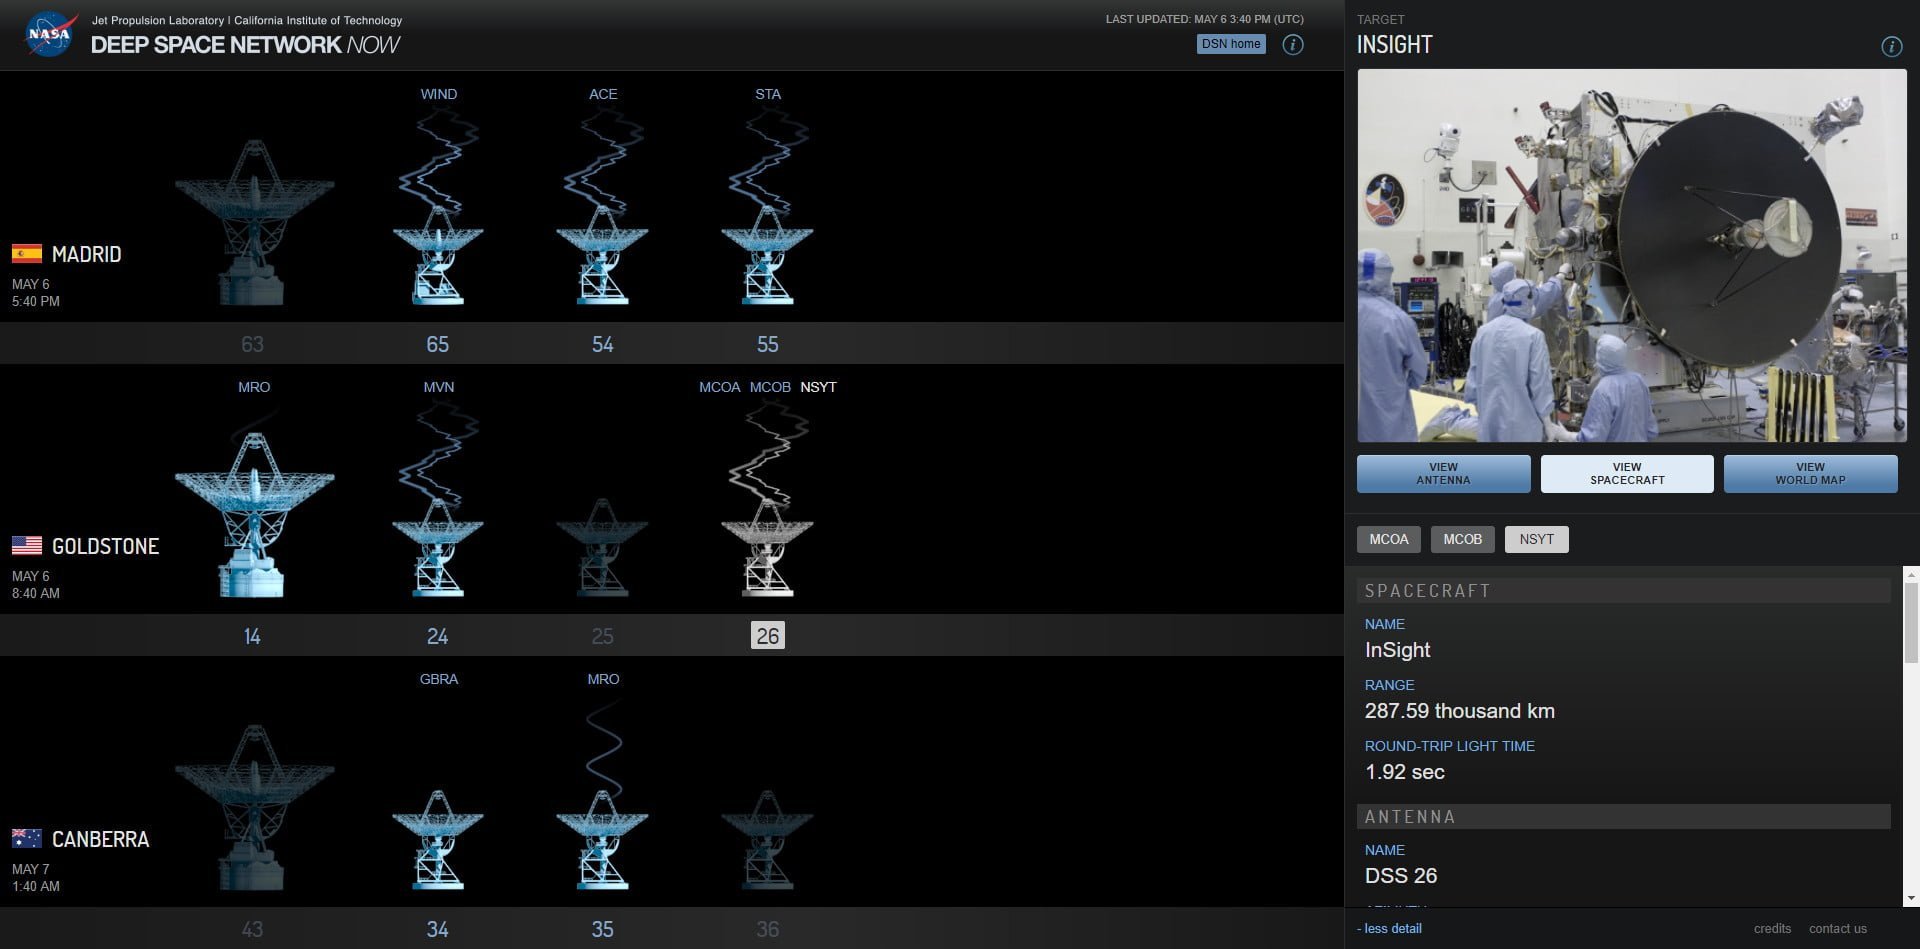1920x949 pixels.
Task: Click the ACE spacecraft label
Action: pos(603,94)
